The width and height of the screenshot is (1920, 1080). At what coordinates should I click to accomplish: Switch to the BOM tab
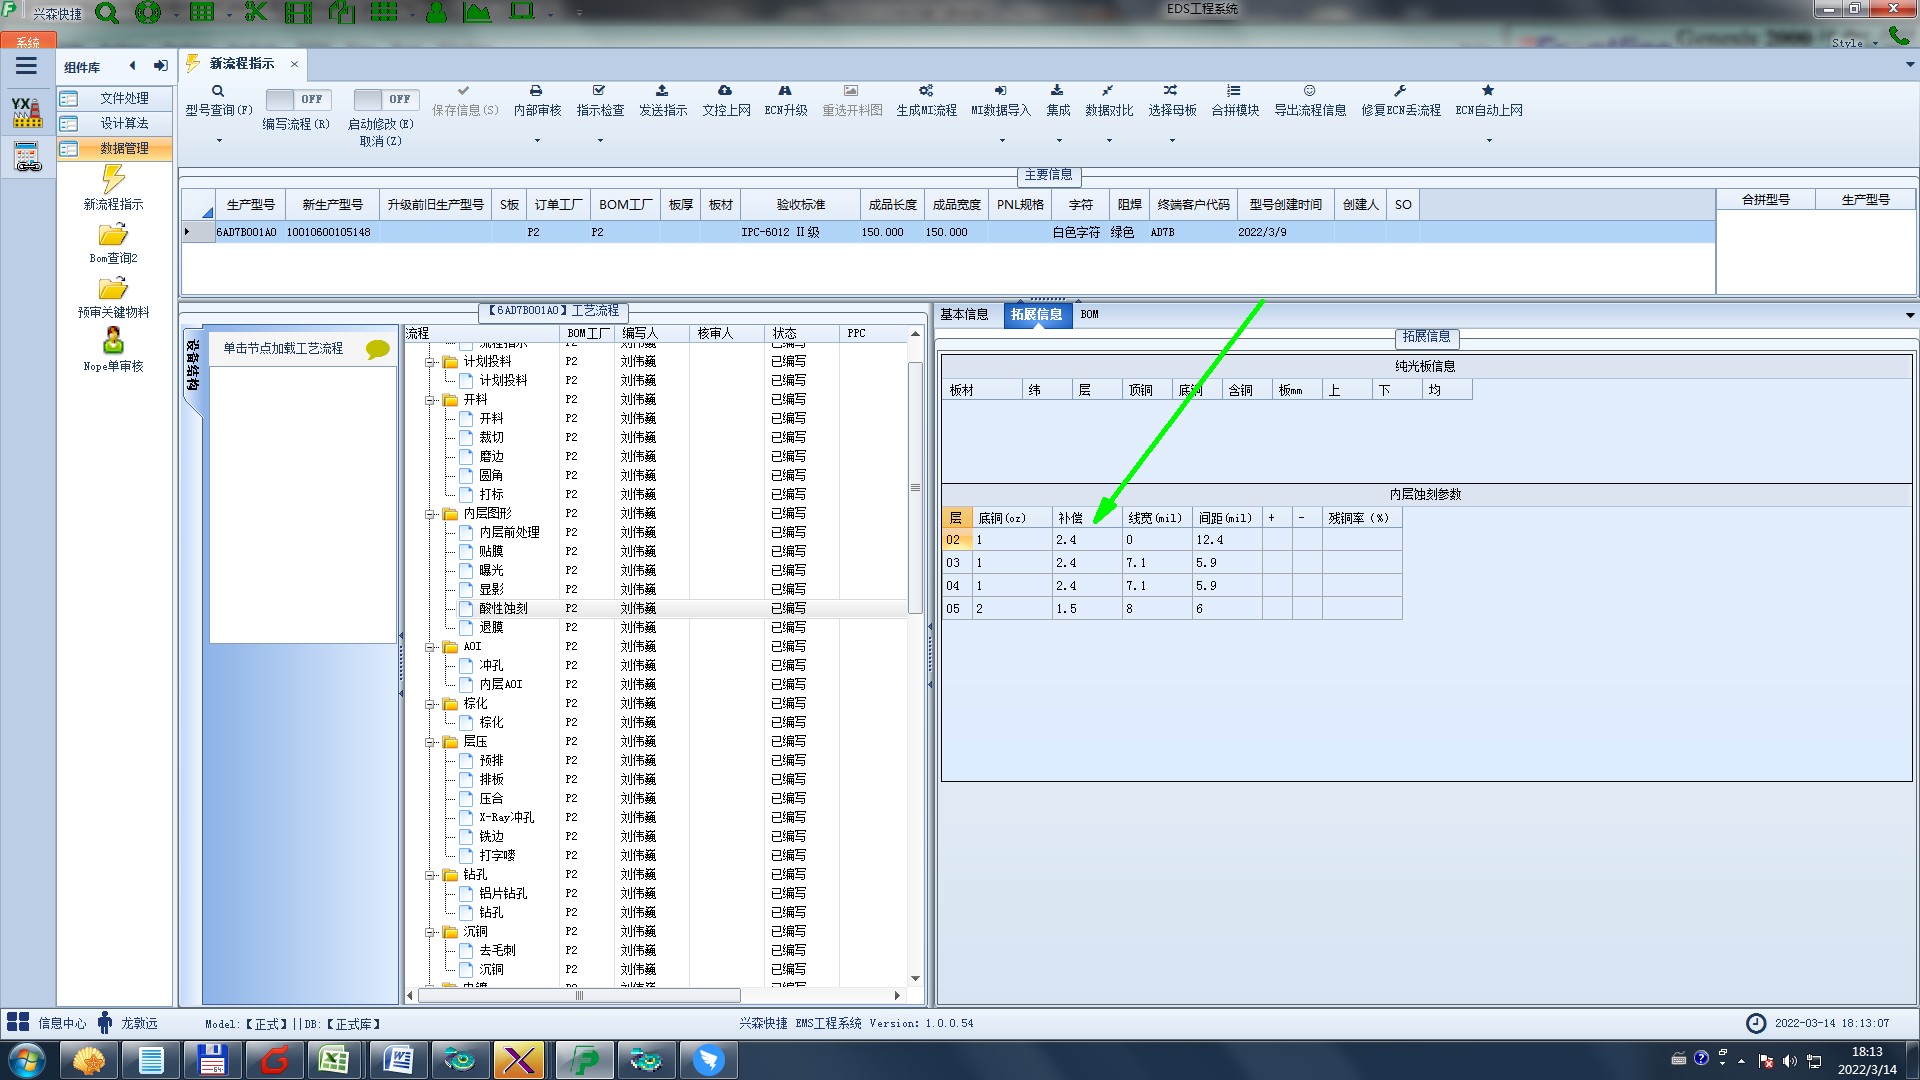pos(1089,314)
